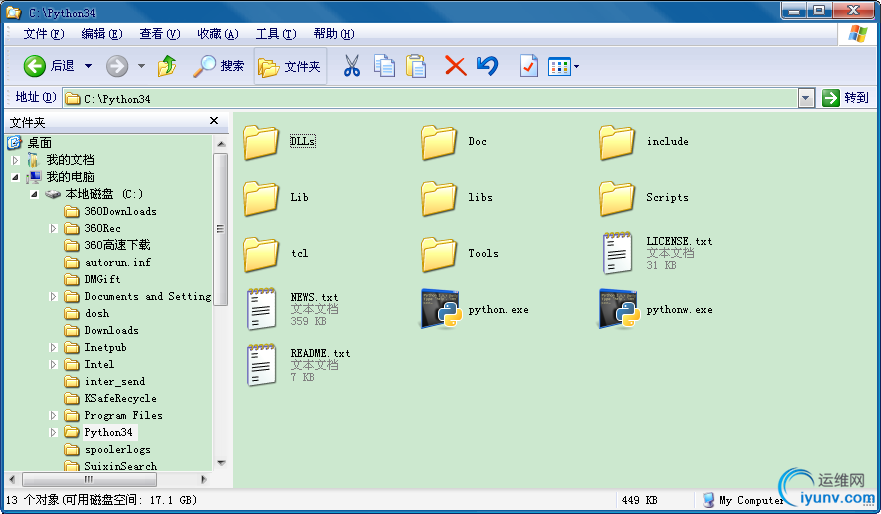Click the Paste clipboard icon

(416, 66)
